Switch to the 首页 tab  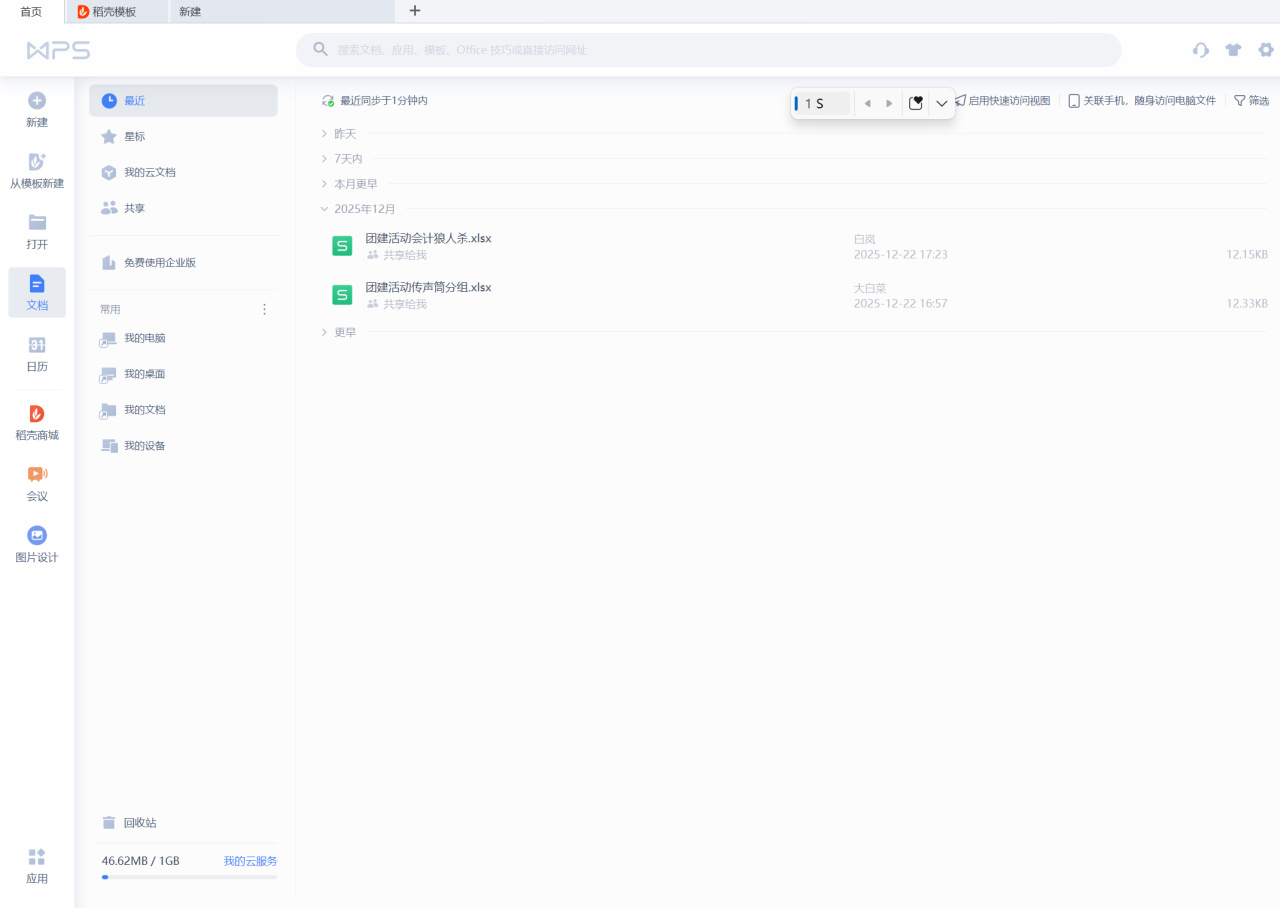click(31, 11)
